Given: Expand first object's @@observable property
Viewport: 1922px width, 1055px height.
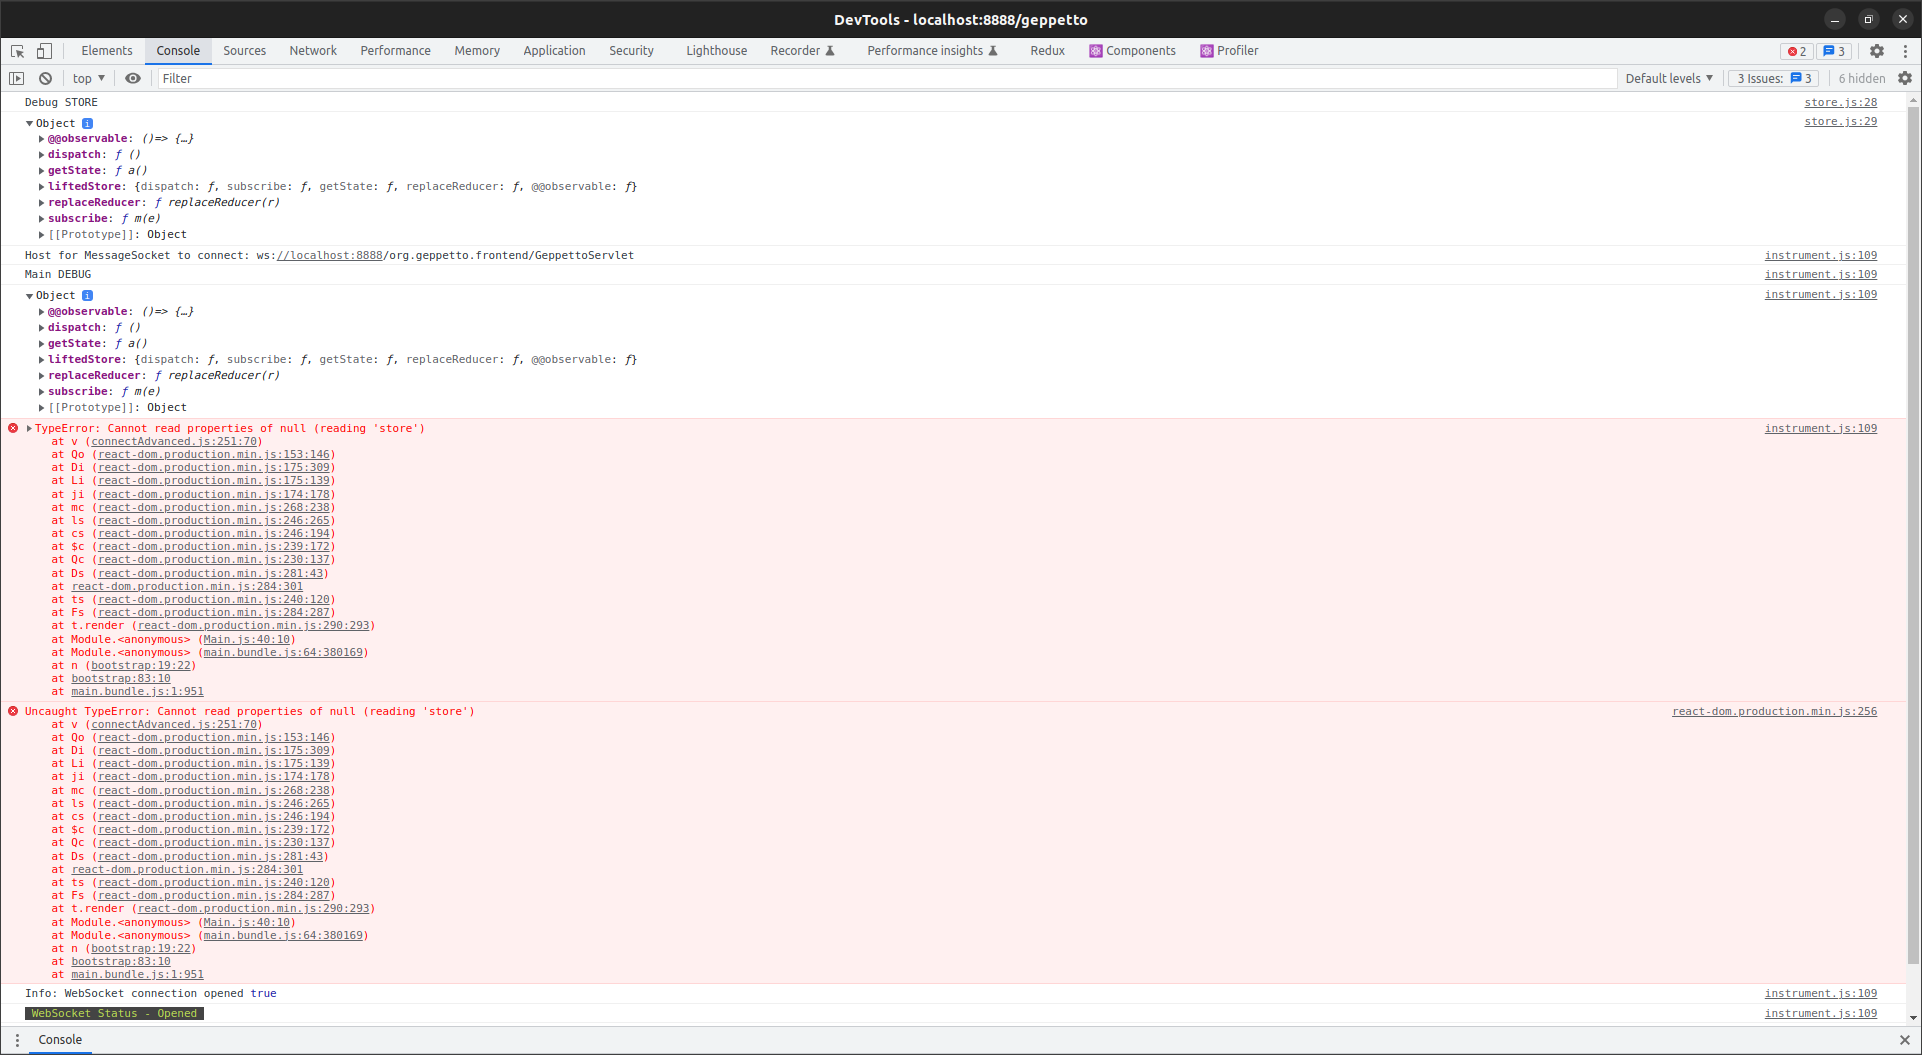Looking at the screenshot, I should 41,139.
